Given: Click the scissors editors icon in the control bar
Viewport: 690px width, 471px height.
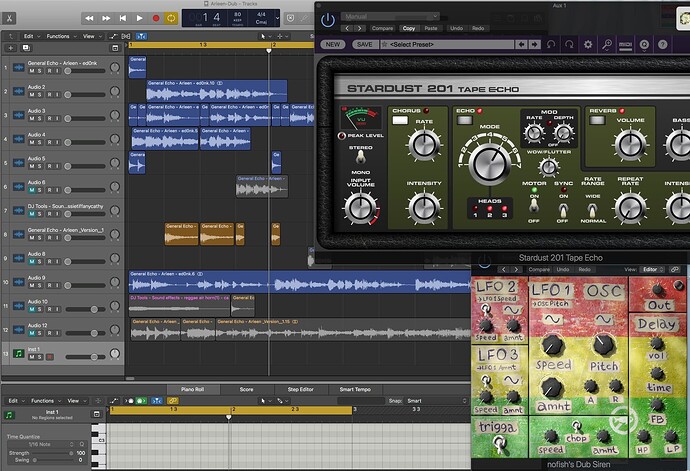Looking at the screenshot, I should click(9, 18).
